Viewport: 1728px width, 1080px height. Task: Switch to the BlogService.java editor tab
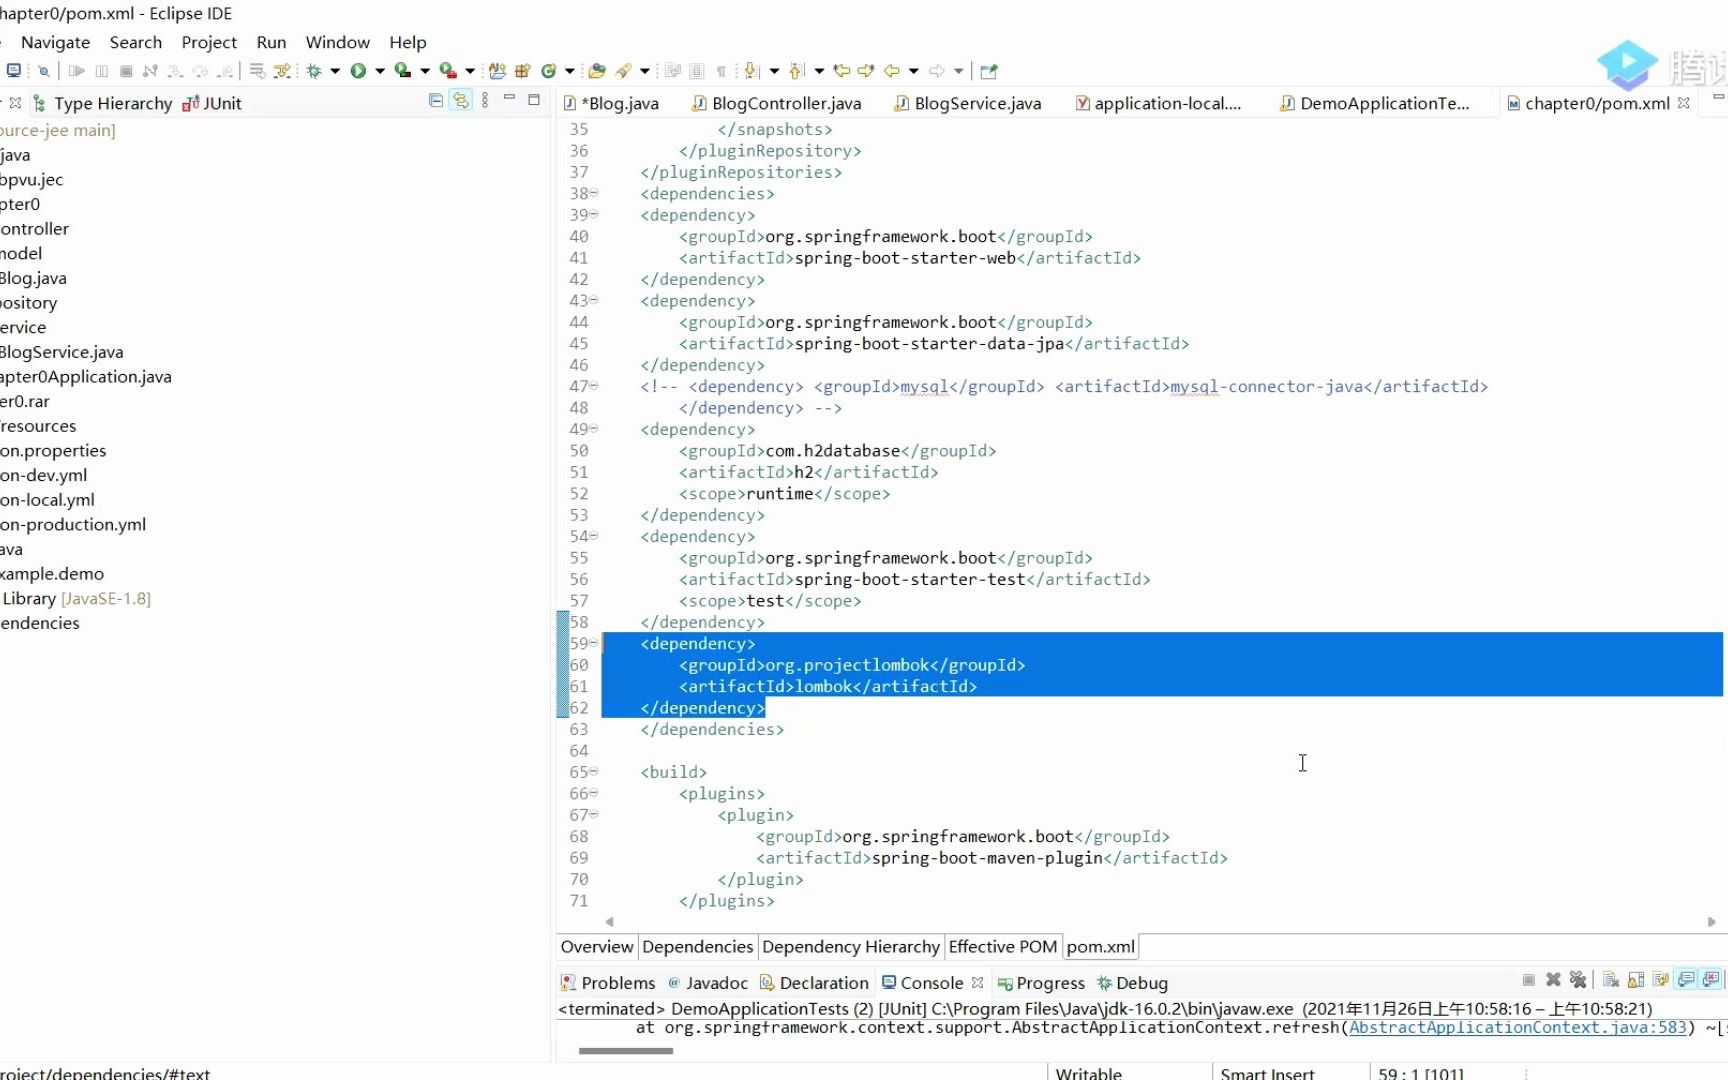967,103
